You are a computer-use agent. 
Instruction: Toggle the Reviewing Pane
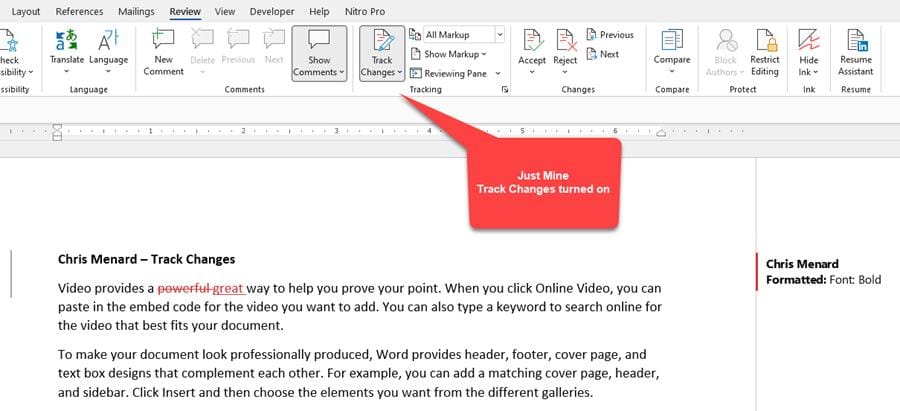pyautogui.click(x=449, y=73)
